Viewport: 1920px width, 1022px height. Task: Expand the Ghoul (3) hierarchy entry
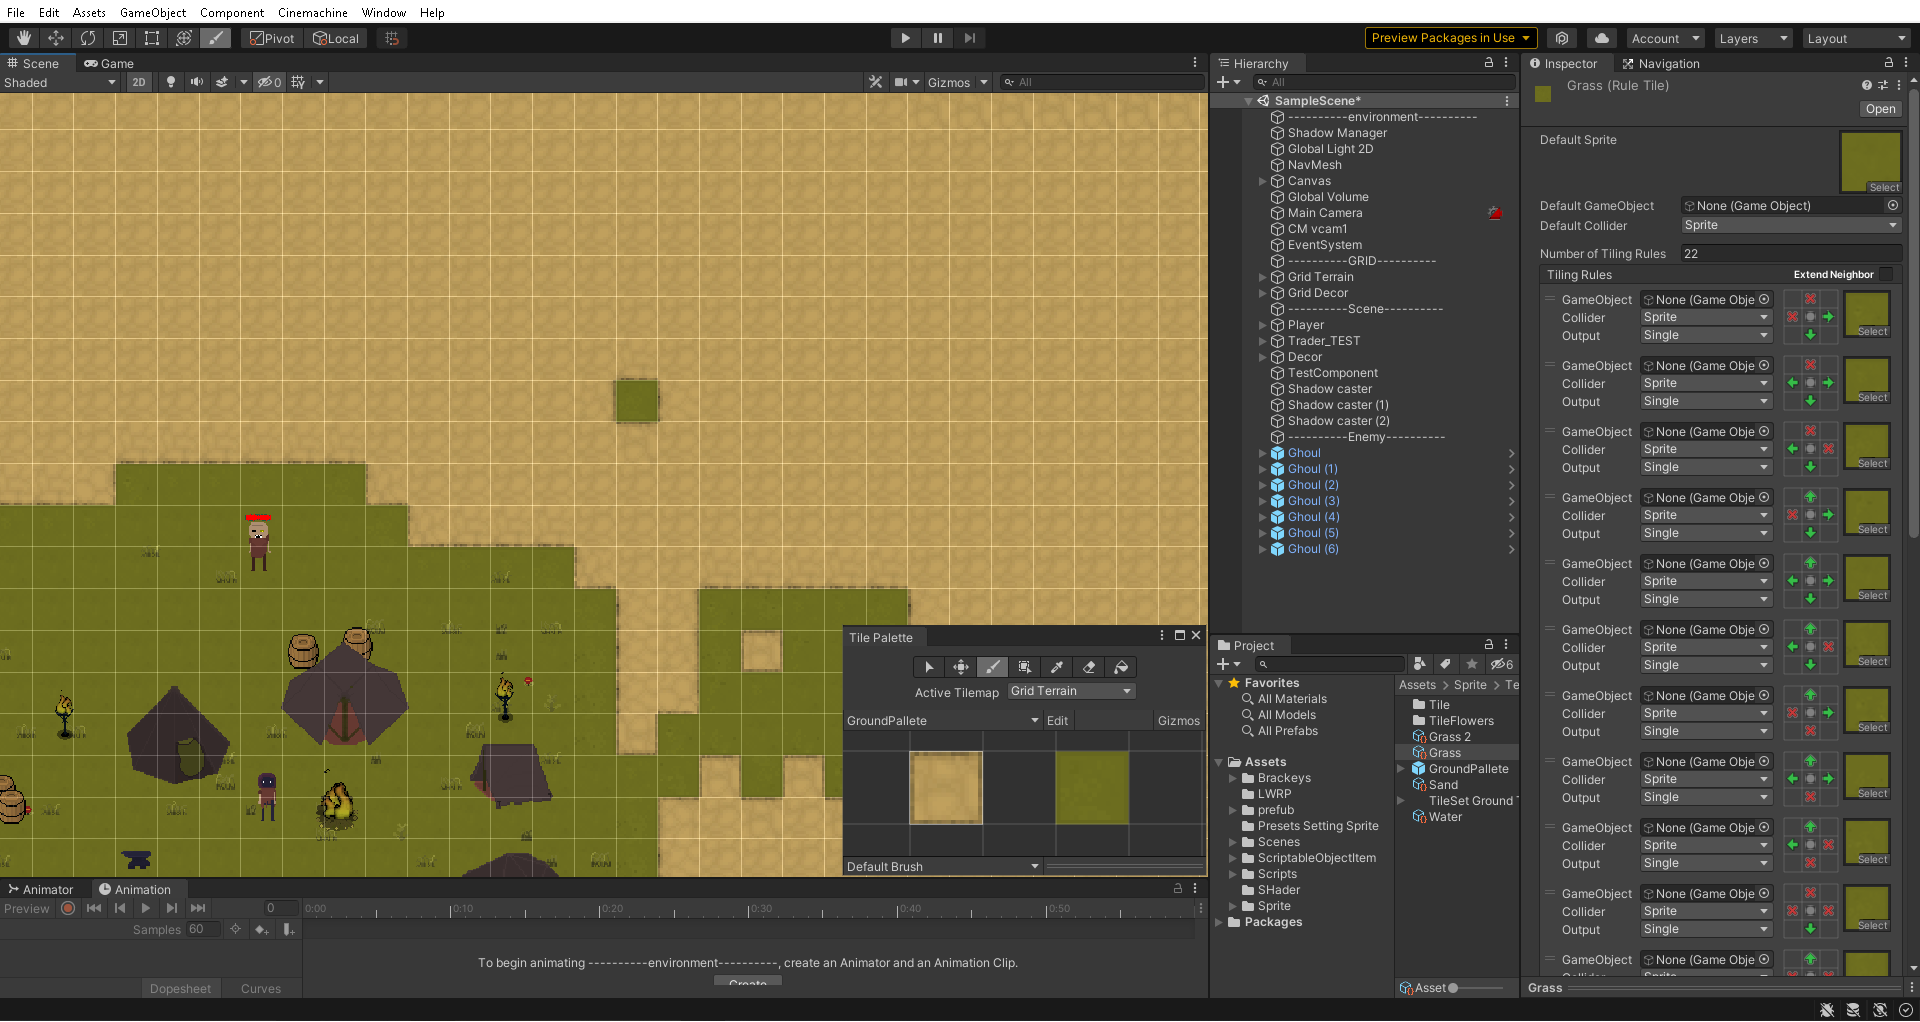tap(1262, 501)
